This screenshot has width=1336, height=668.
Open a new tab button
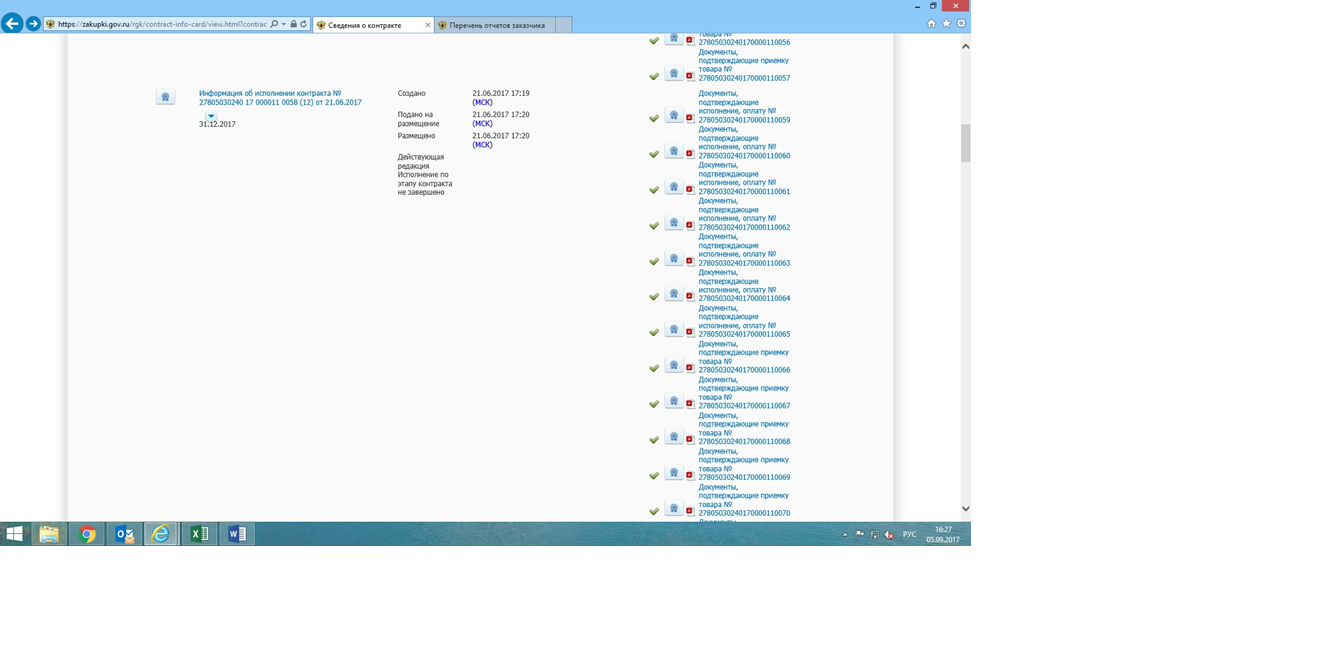pos(562,25)
